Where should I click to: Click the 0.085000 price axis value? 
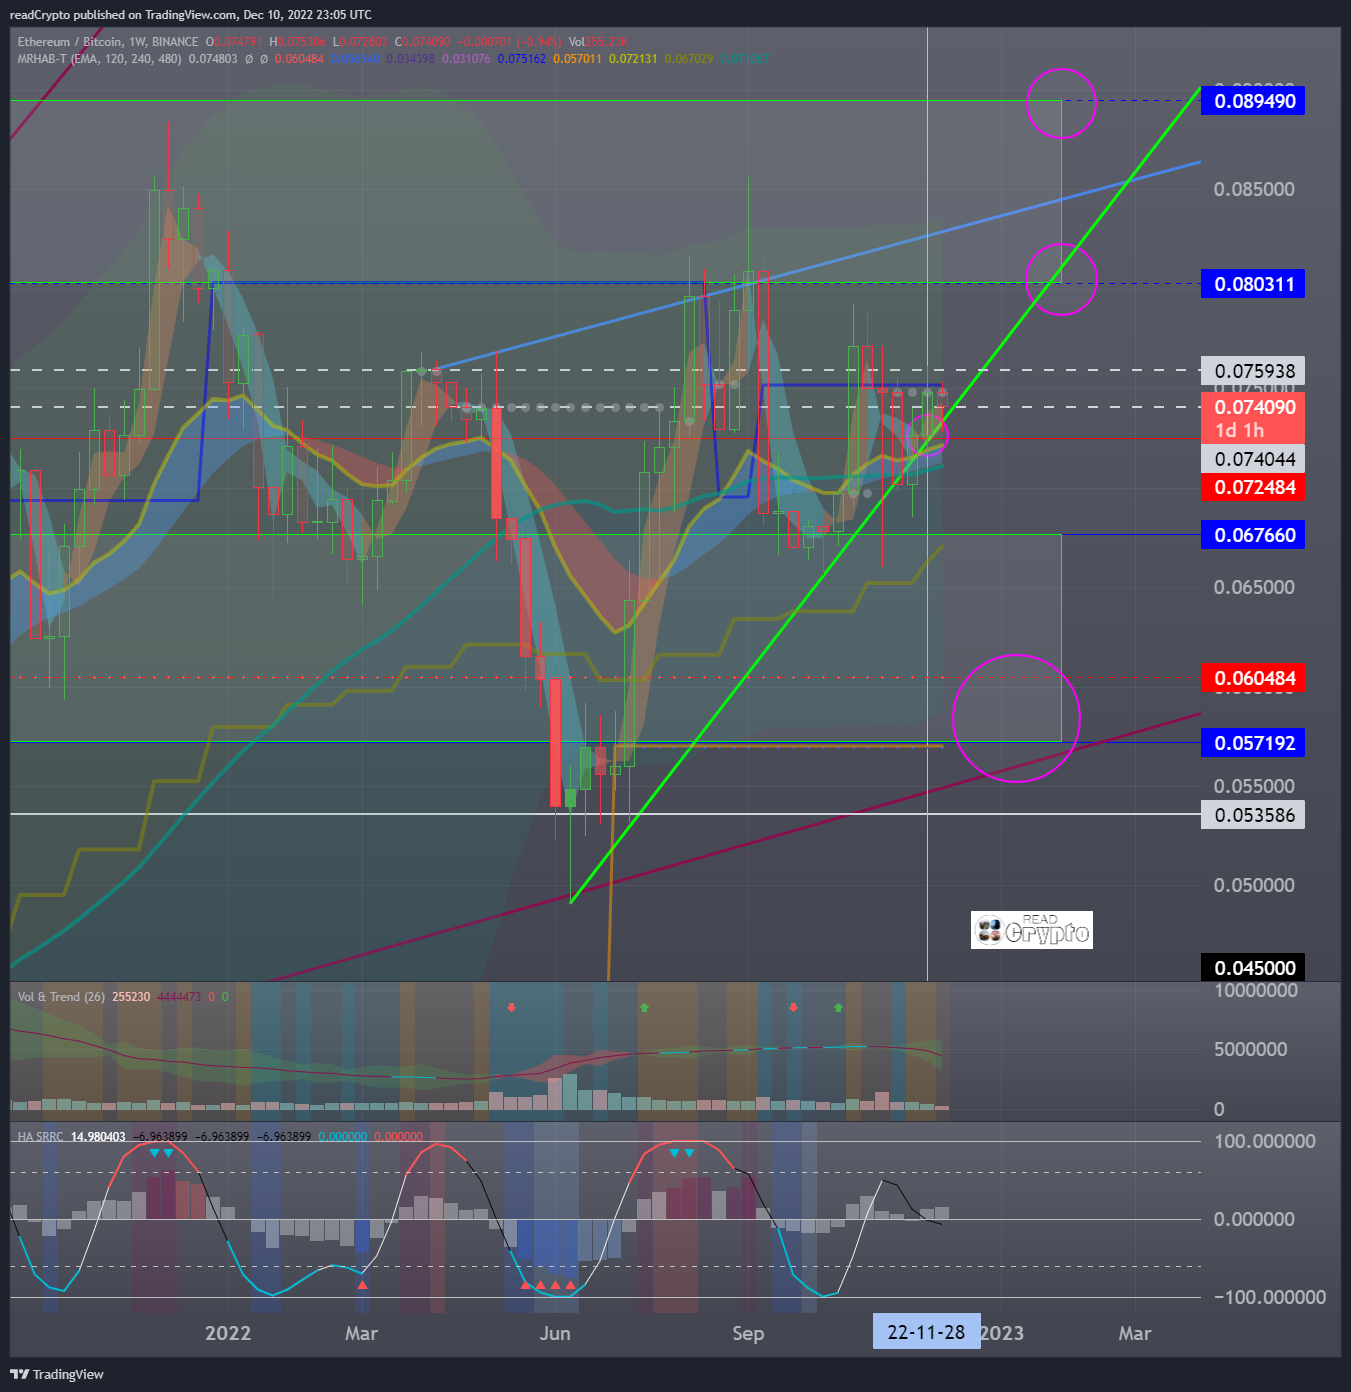pyautogui.click(x=1254, y=190)
